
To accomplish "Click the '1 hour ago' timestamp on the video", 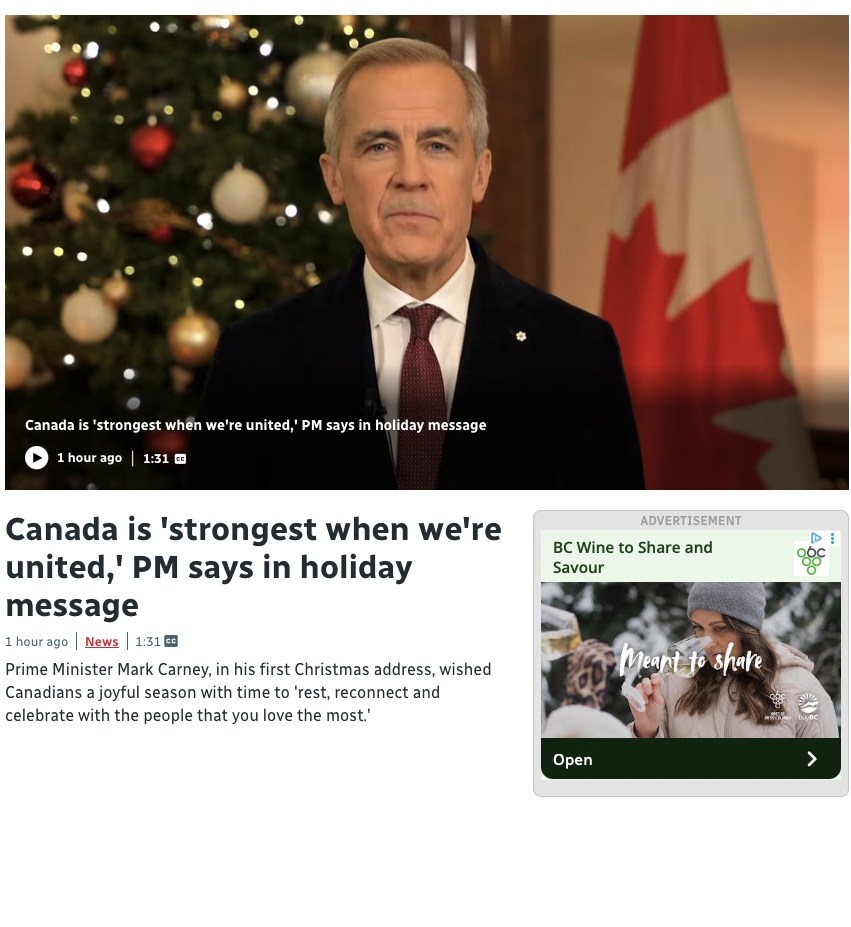I will [89, 458].
